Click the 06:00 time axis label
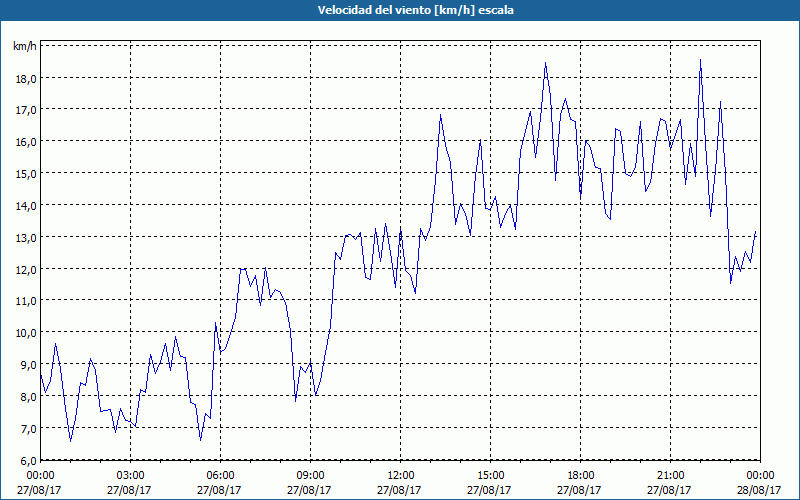 220,476
